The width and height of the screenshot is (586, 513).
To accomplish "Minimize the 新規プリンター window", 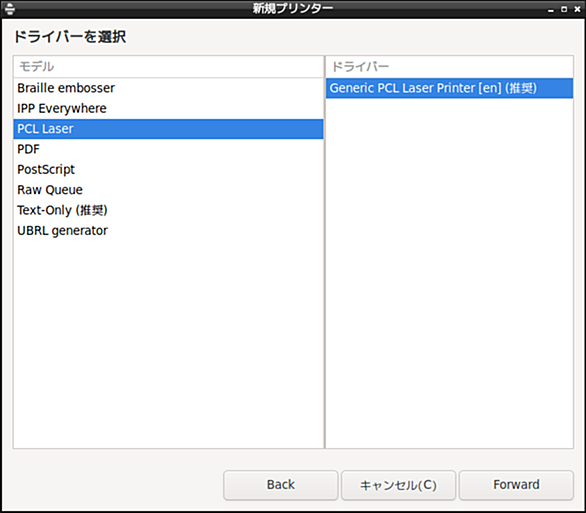I will [551, 9].
